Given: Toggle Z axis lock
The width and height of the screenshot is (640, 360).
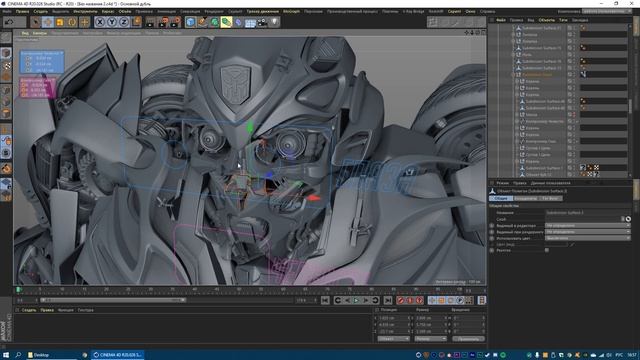Looking at the screenshot, I should click(x=124, y=22).
